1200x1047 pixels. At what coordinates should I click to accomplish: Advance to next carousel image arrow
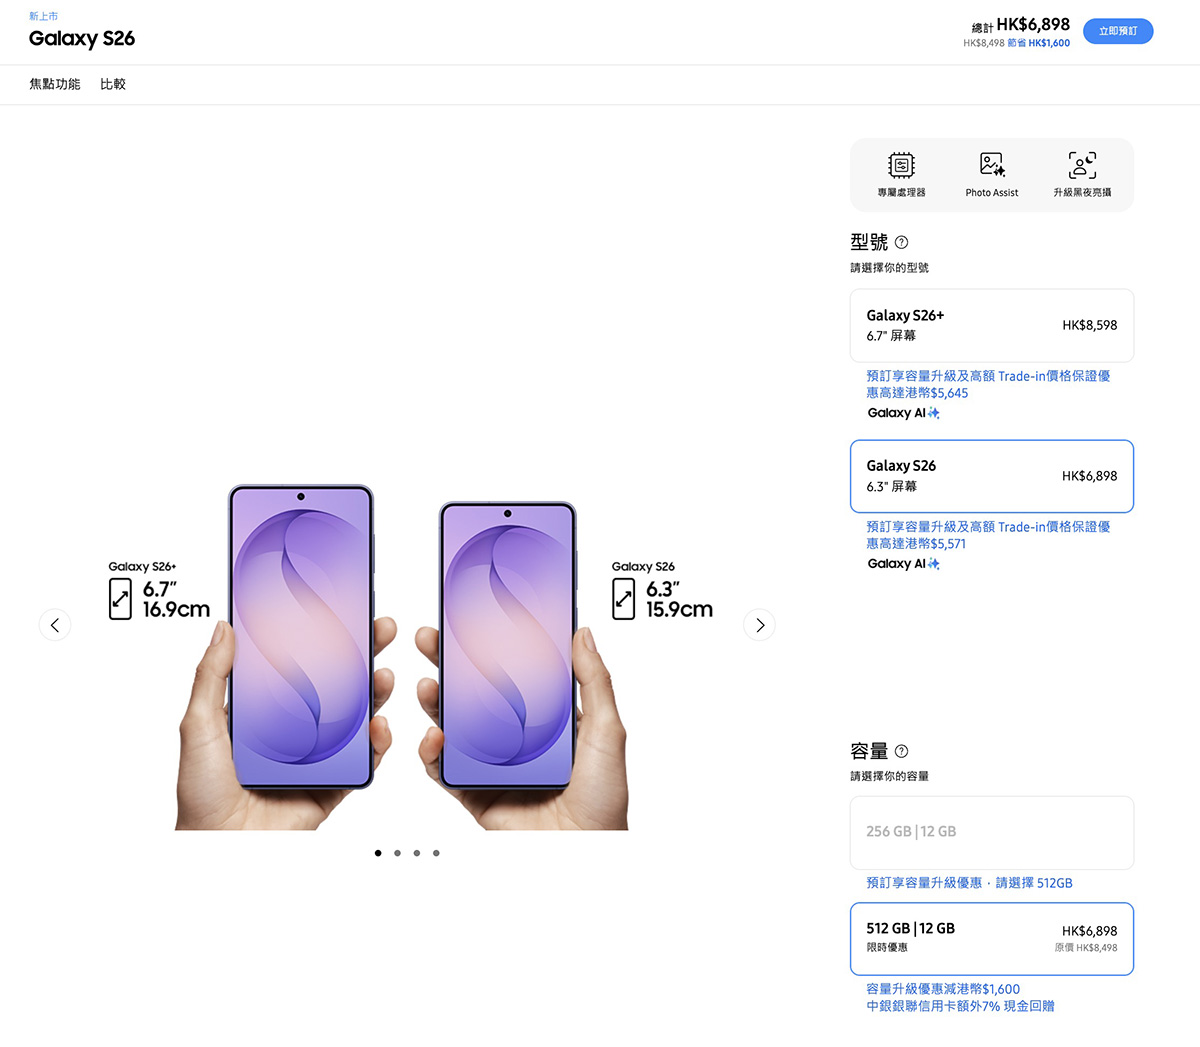pos(760,625)
